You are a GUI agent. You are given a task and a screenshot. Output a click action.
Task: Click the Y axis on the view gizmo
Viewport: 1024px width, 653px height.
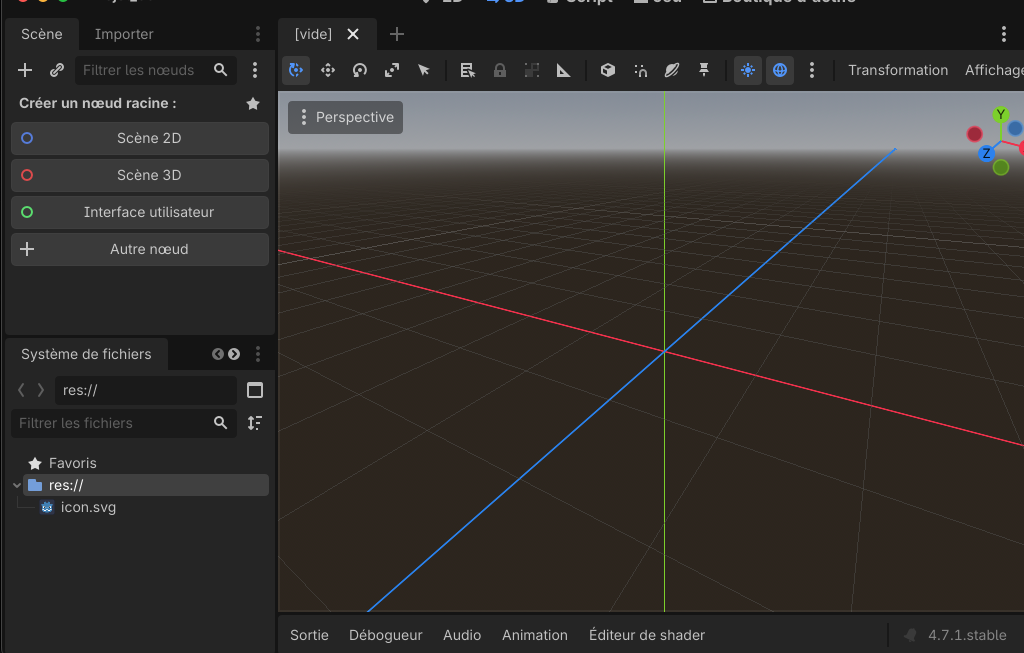pyautogui.click(x=1000, y=114)
